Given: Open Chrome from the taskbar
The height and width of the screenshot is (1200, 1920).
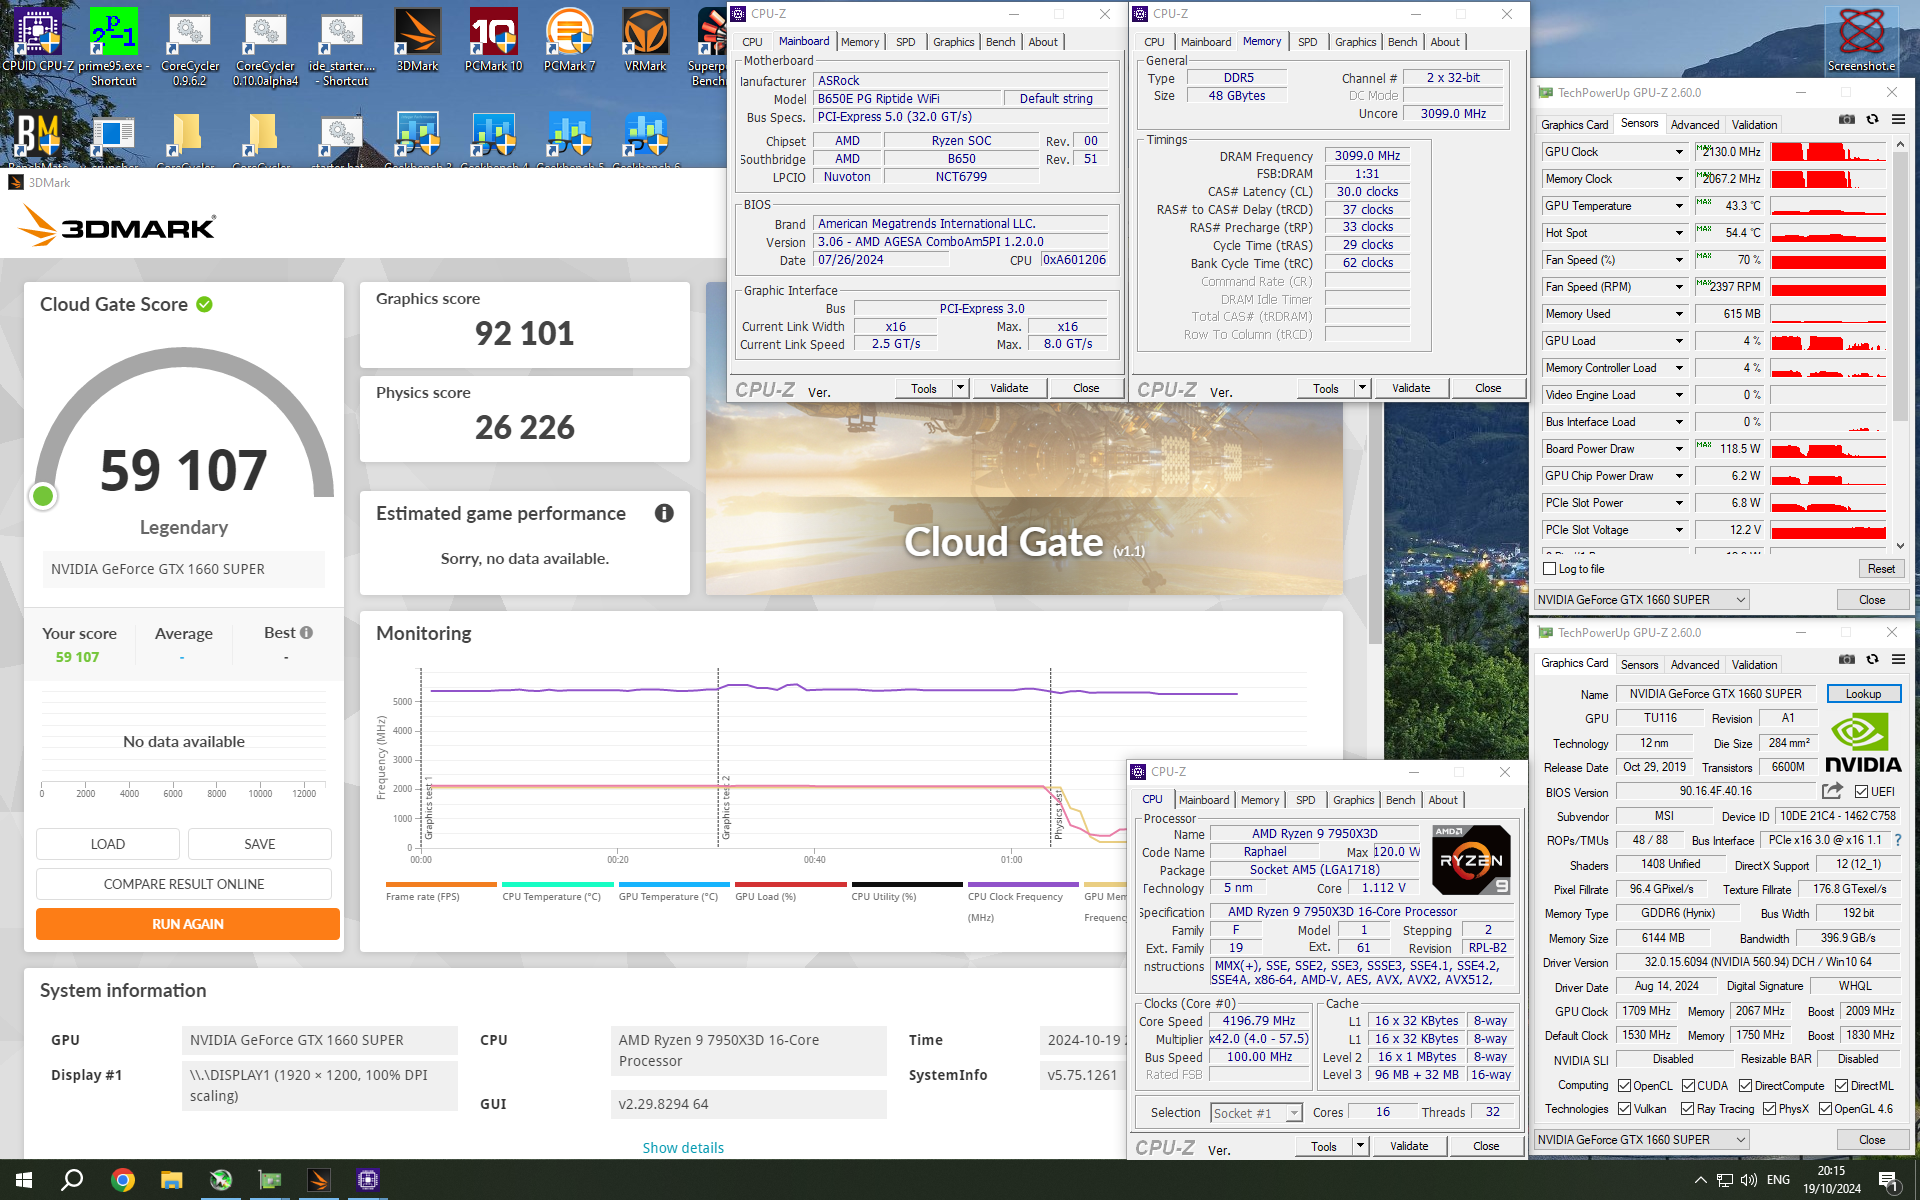Looking at the screenshot, I should [x=122, y=1180].
